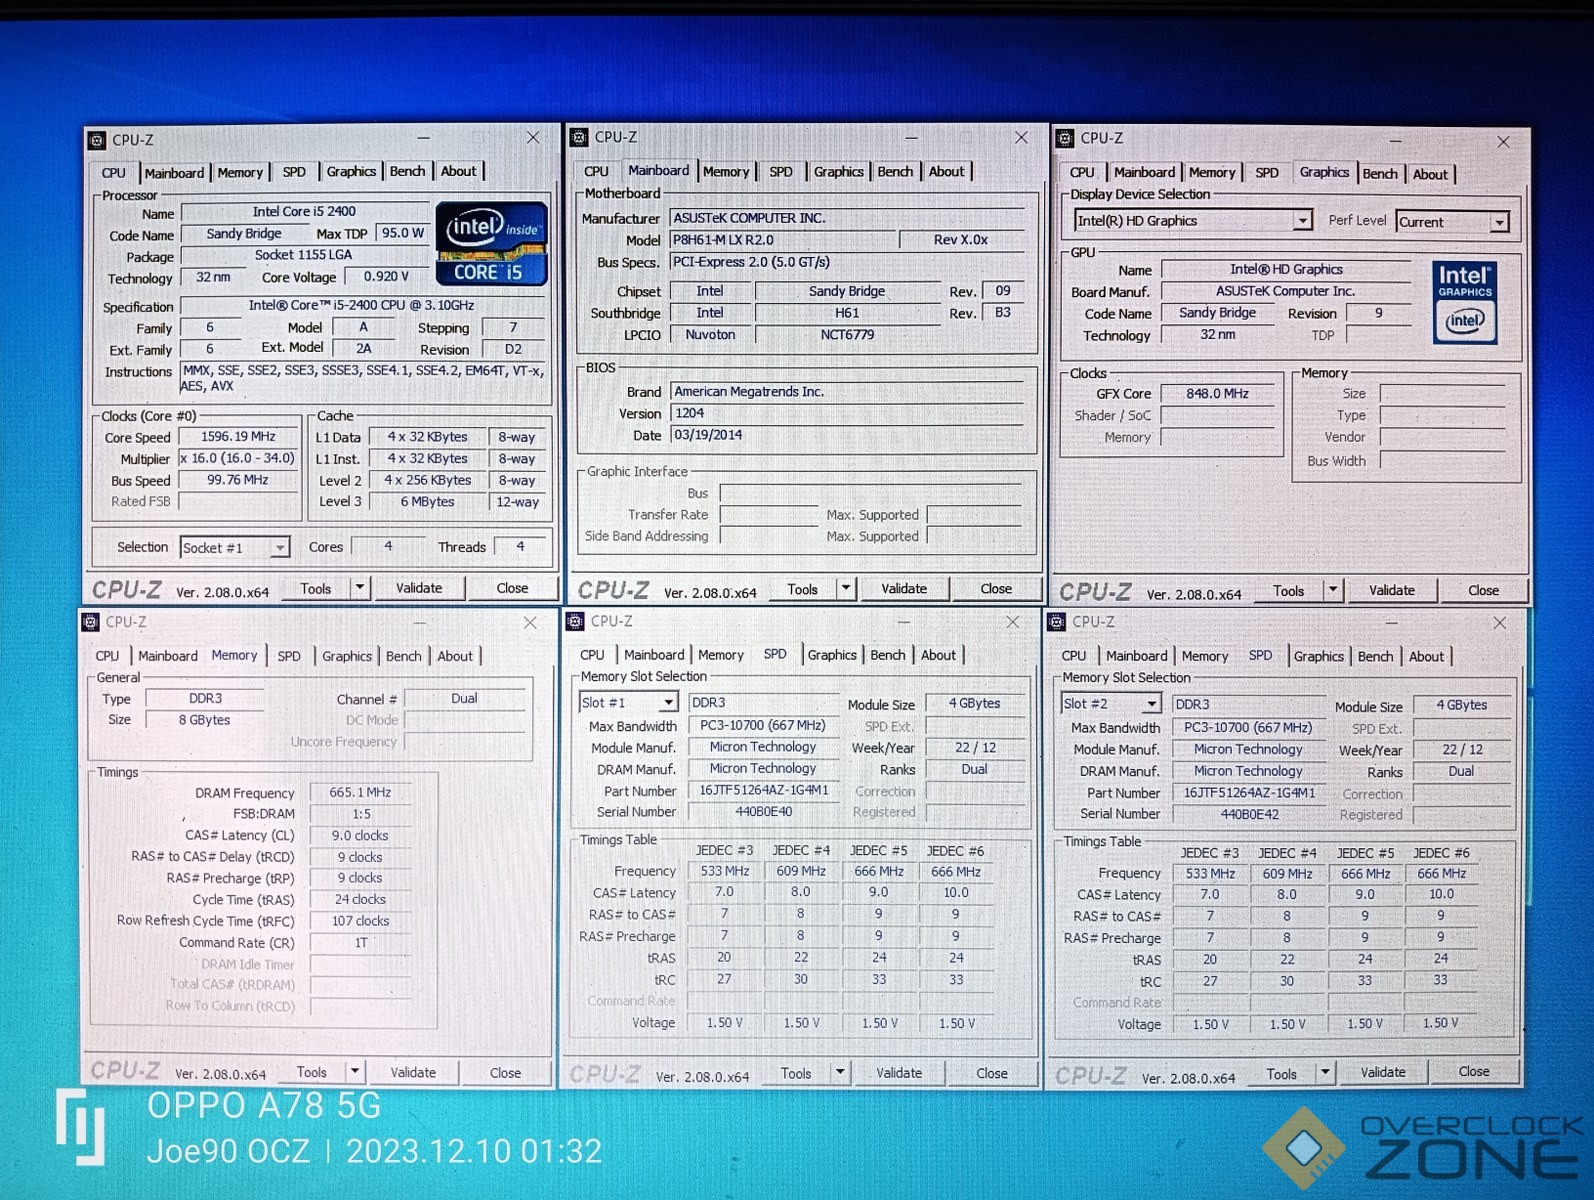The height and width of the screenshot is (1200, 1594).
Task: Click the CPU-Z title icon in the Slot #2 SPD window
Action: click(x=1057, y=622)
